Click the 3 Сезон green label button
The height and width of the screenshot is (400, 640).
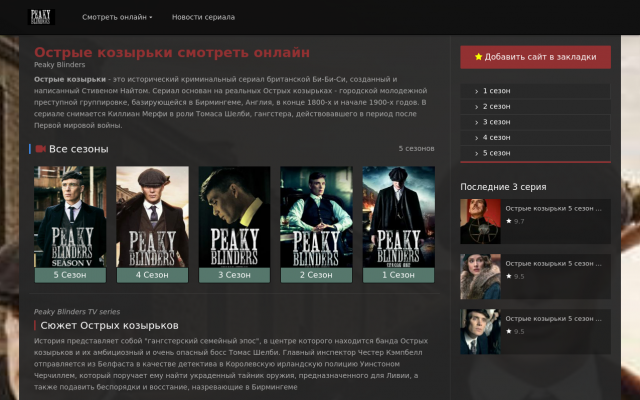(234, 275)
